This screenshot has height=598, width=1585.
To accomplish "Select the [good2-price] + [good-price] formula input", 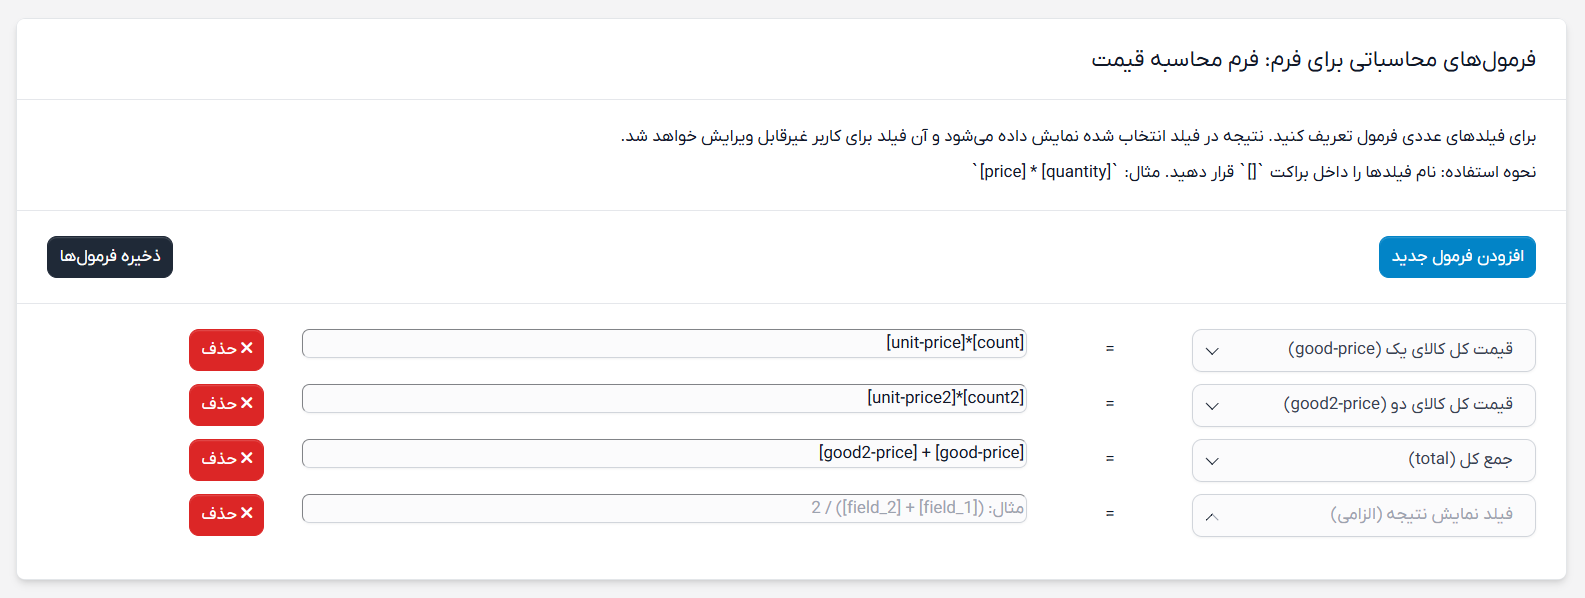I will pyautogui.click(x=663, y=452).
